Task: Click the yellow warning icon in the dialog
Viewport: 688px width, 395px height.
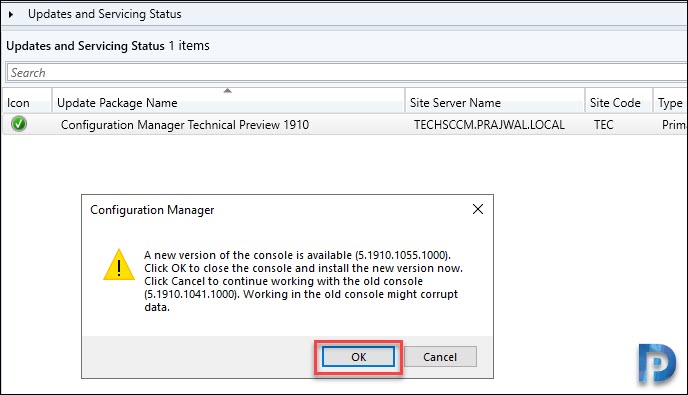Action: point(119,265)
